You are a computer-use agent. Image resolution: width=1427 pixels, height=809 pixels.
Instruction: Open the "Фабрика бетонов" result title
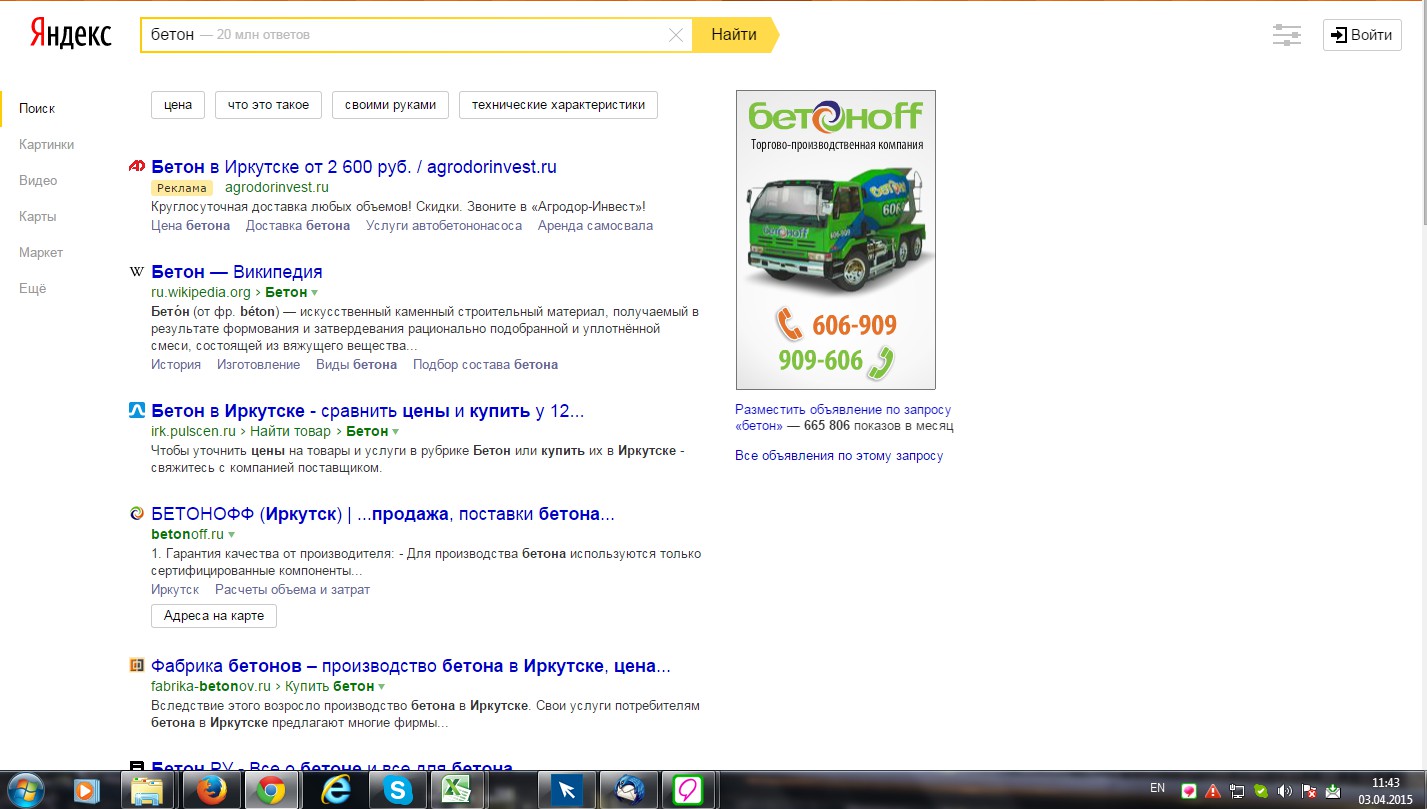tap(411, 666)
